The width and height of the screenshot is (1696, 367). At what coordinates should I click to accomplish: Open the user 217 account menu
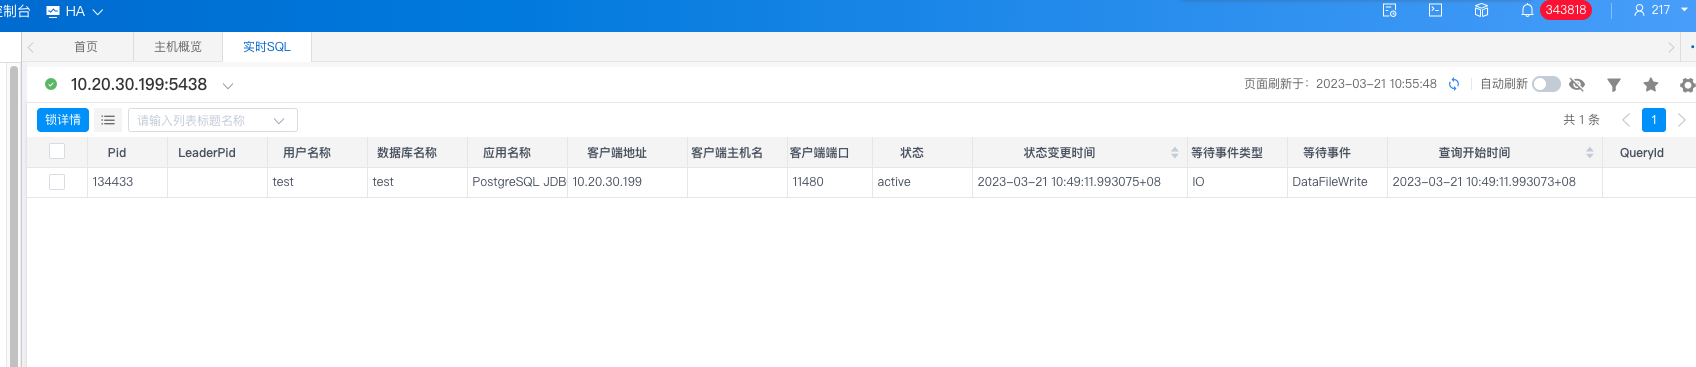[x=1660, y=10]
